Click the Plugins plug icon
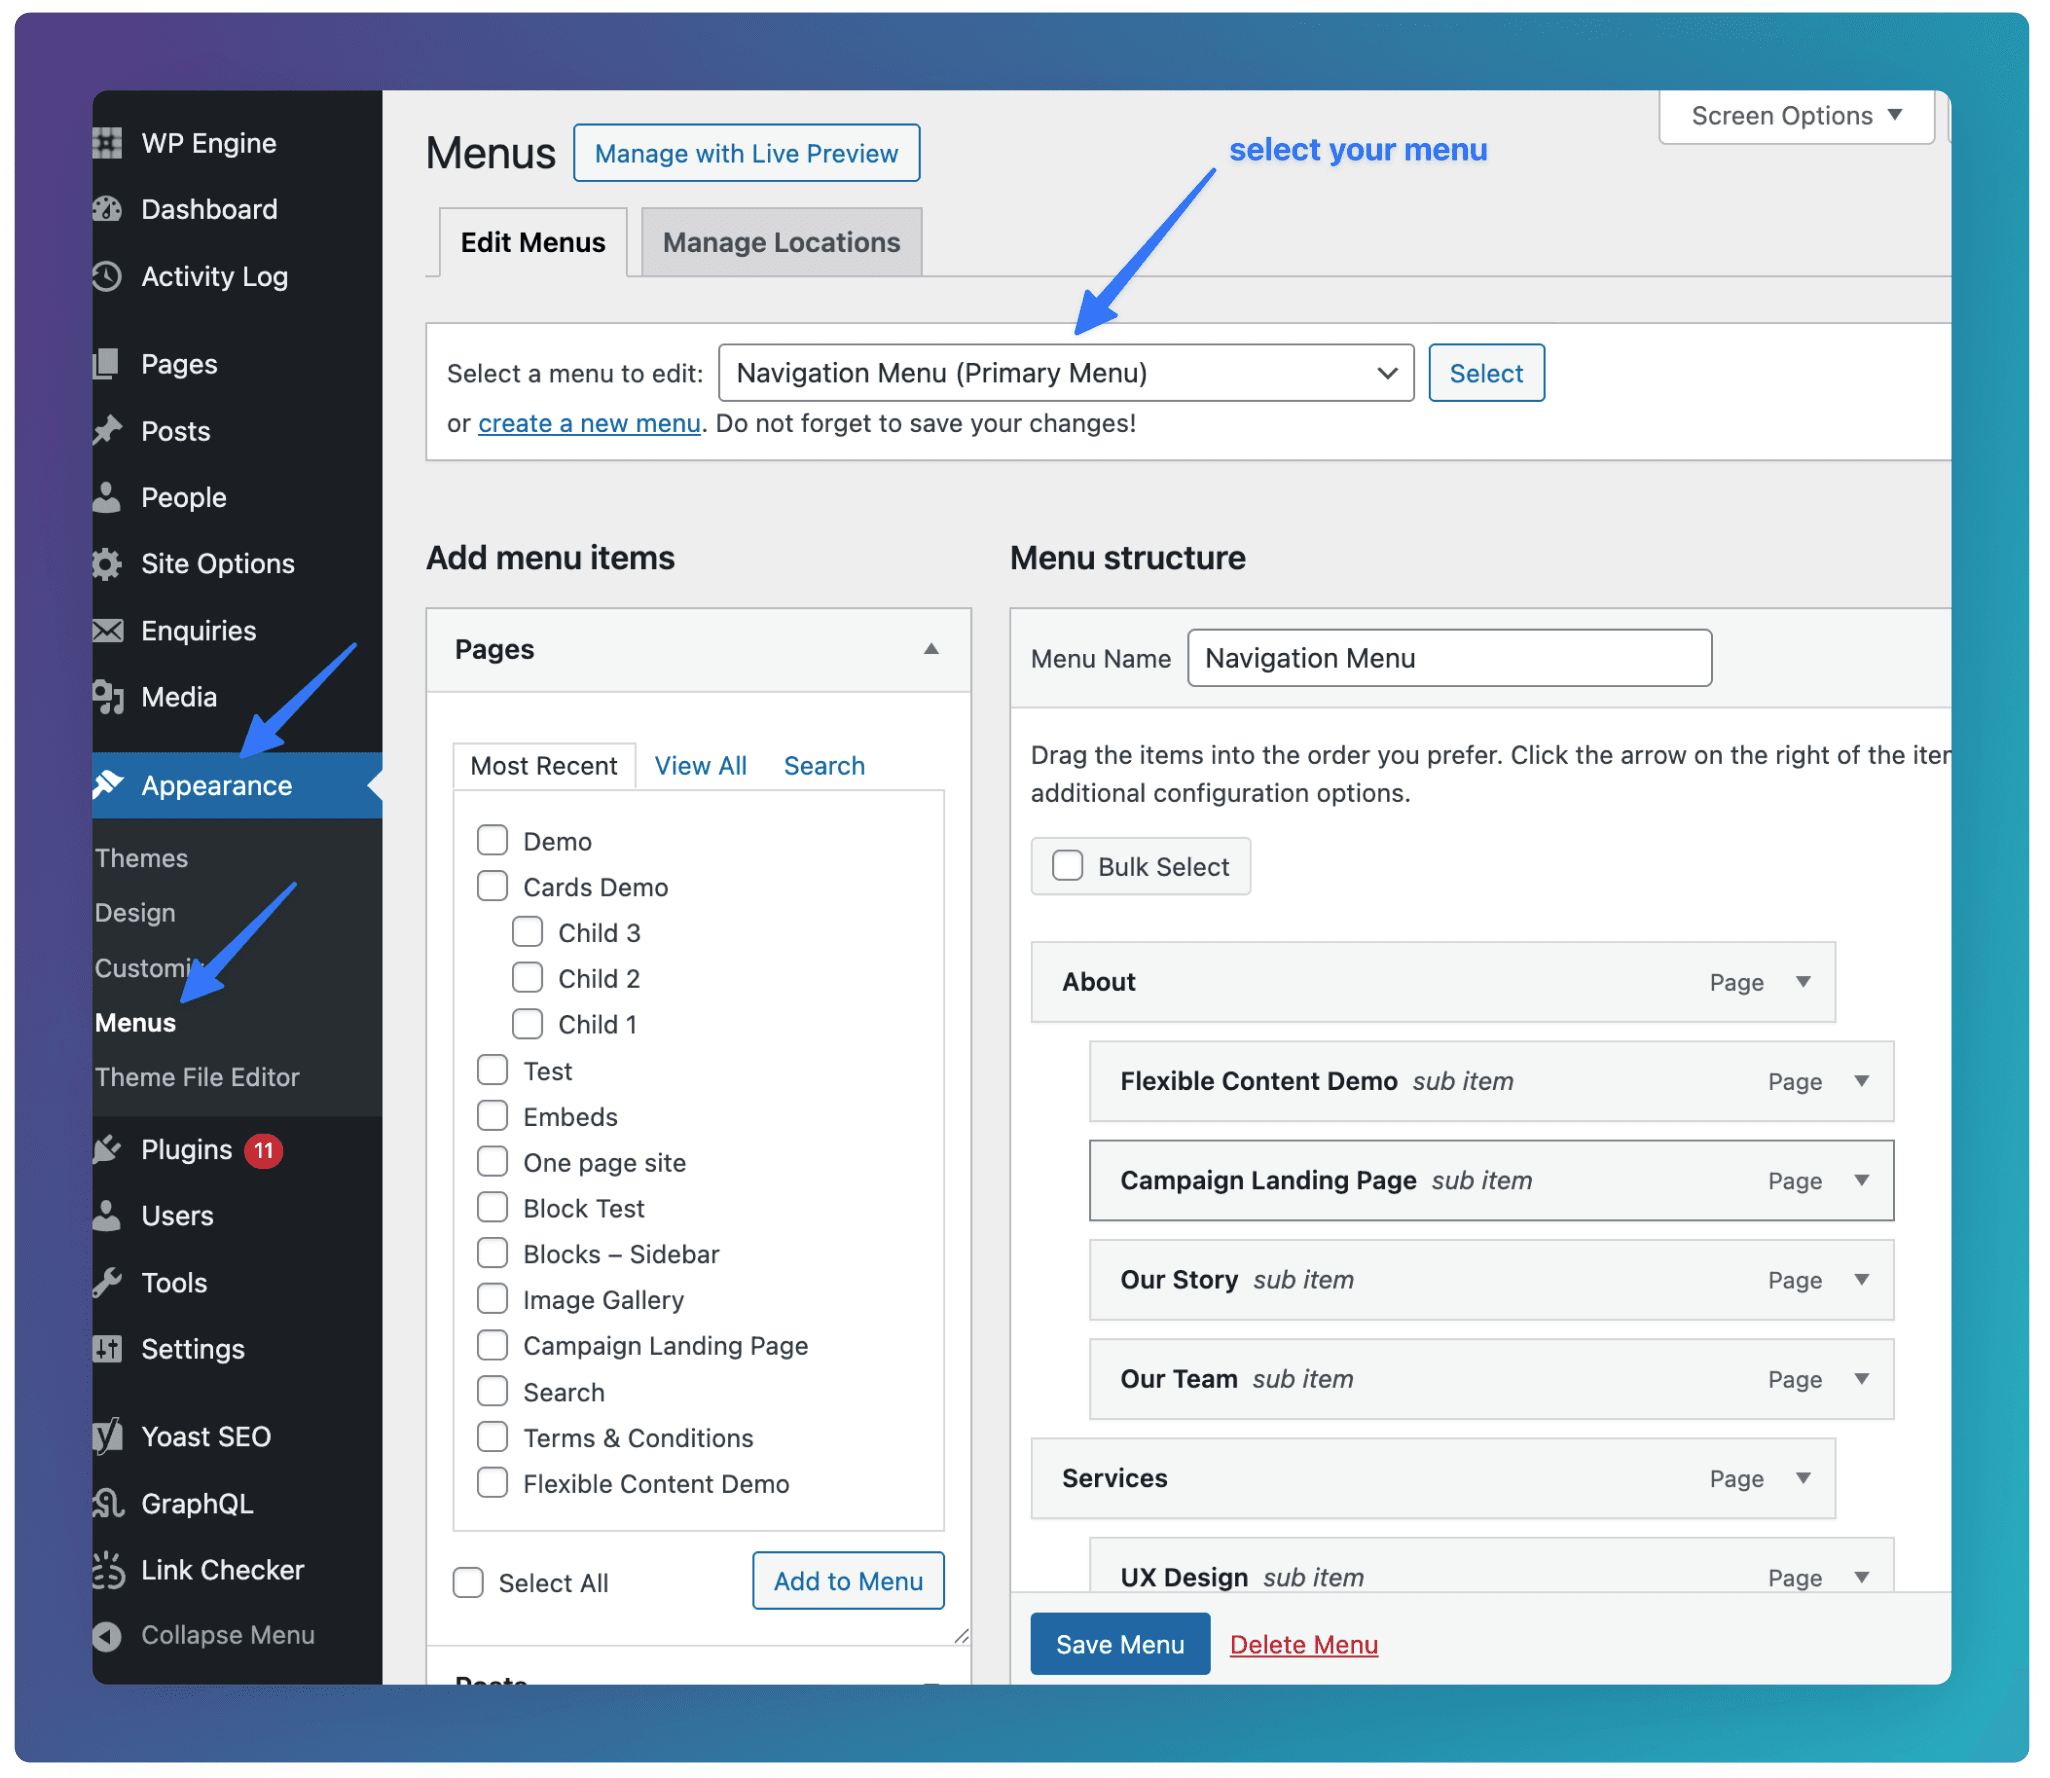 107,1149
